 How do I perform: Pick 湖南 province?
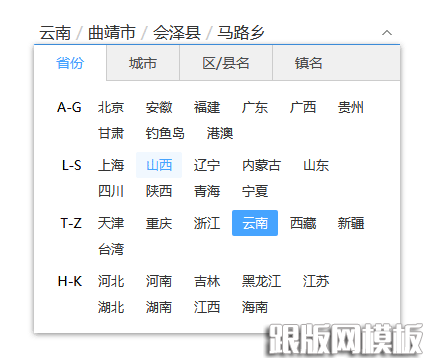159,307
